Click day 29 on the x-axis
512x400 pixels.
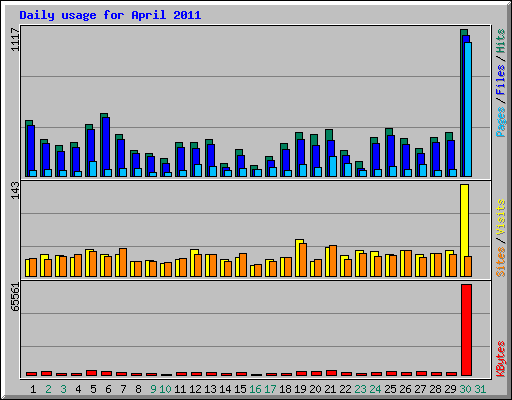(450, 389)
